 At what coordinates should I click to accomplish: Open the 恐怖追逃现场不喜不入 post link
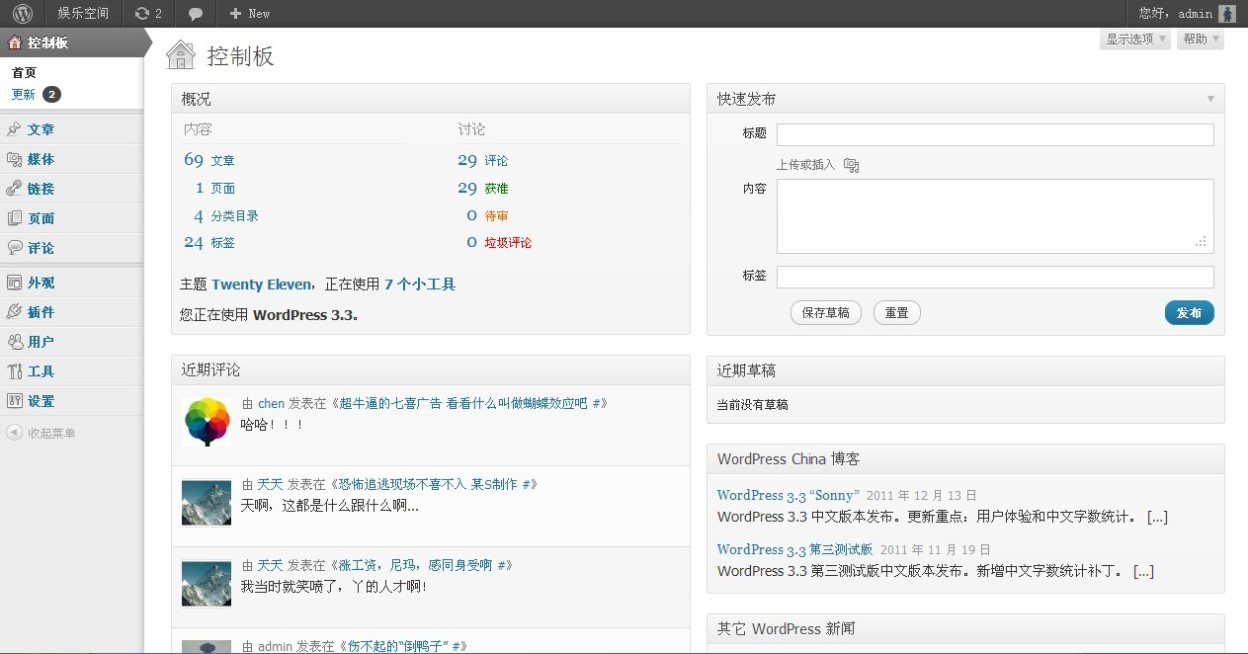click(429, 484)
